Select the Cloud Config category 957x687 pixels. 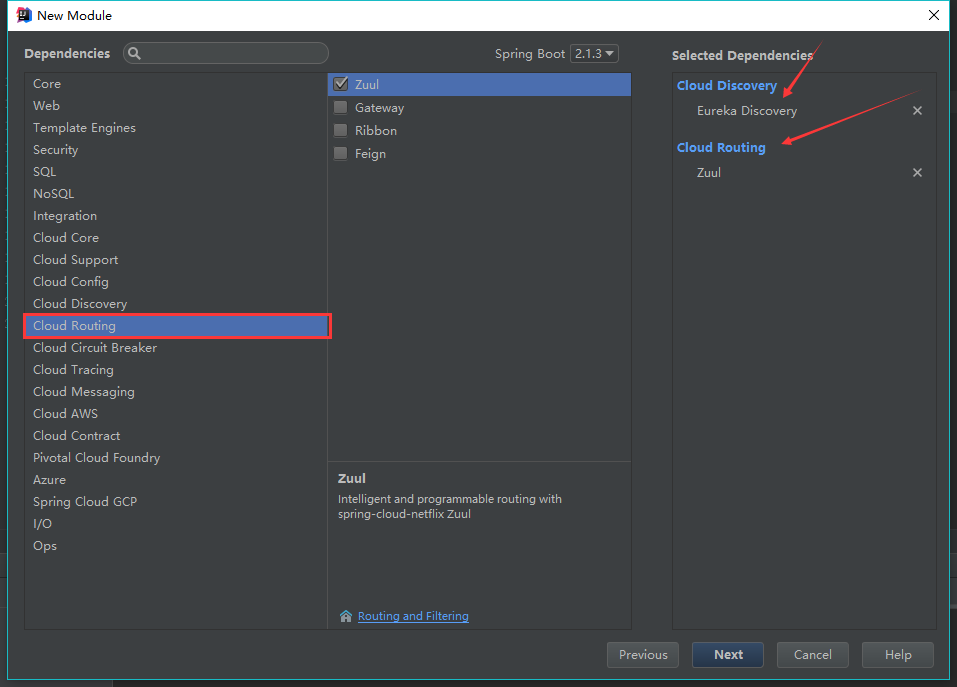176,282
